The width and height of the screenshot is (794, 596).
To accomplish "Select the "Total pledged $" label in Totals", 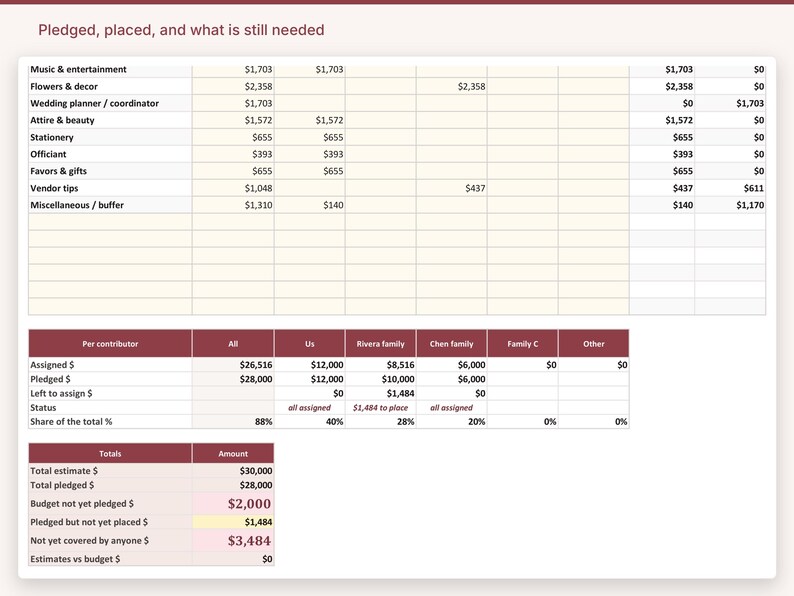I will pyautogui.click(x=62, y=485).
